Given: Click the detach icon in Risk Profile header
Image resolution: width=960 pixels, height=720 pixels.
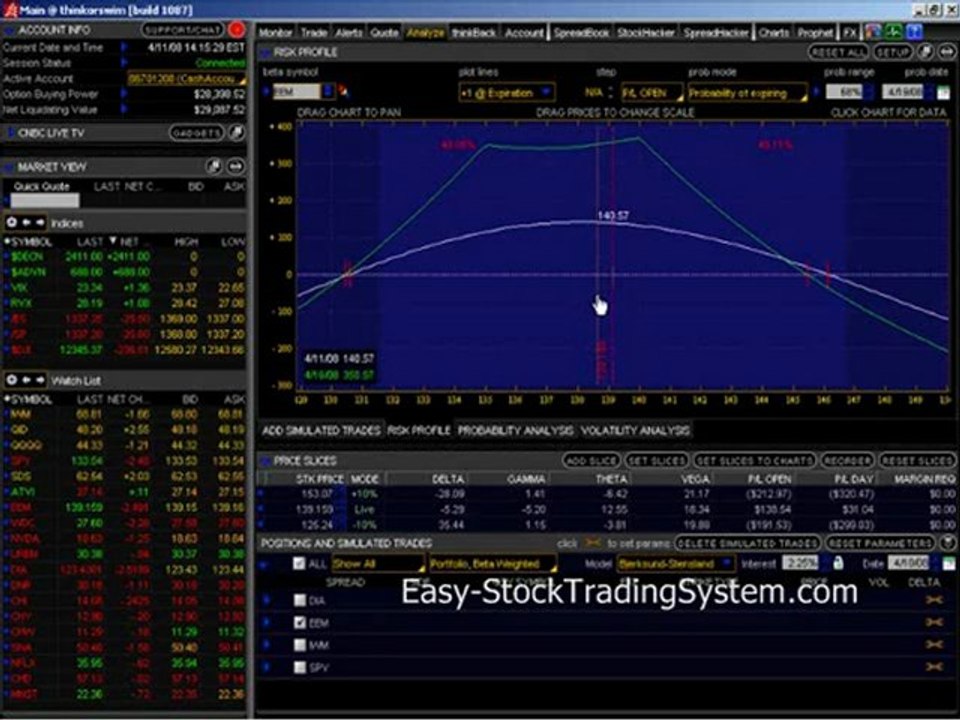Looking at the screenshot, I should click(925, 52).
